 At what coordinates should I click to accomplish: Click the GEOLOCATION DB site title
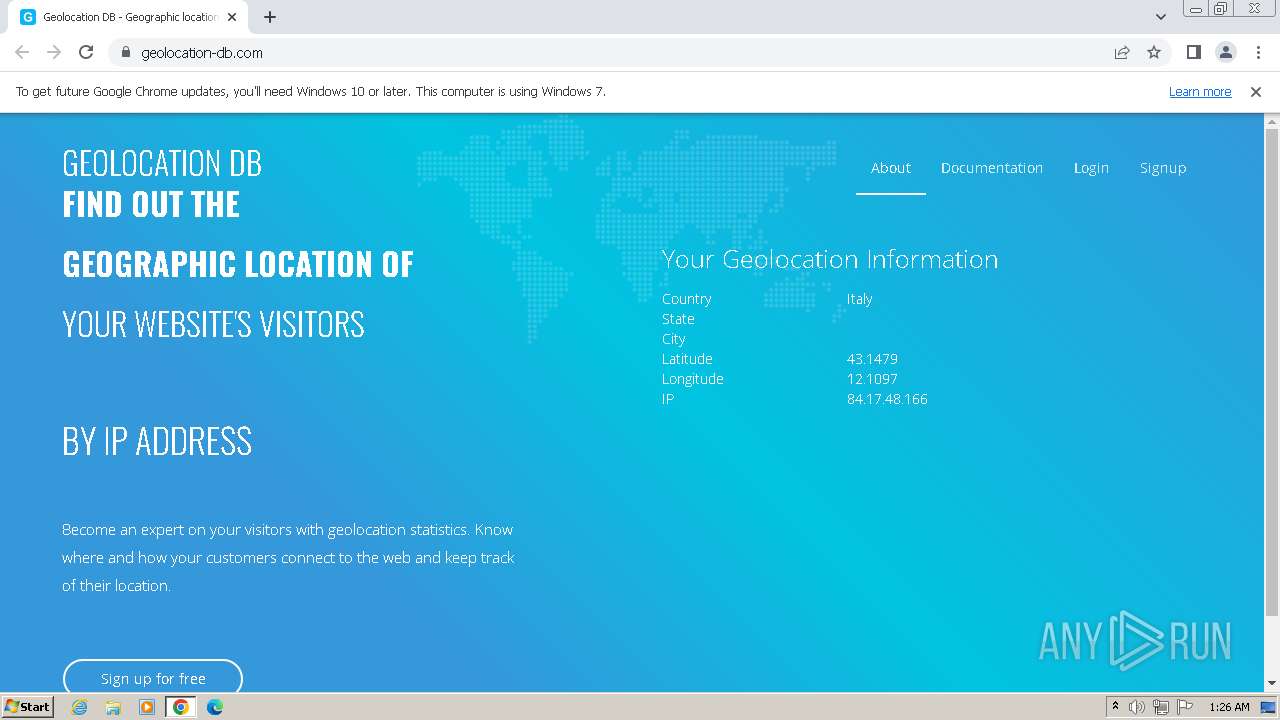point(162,163)
